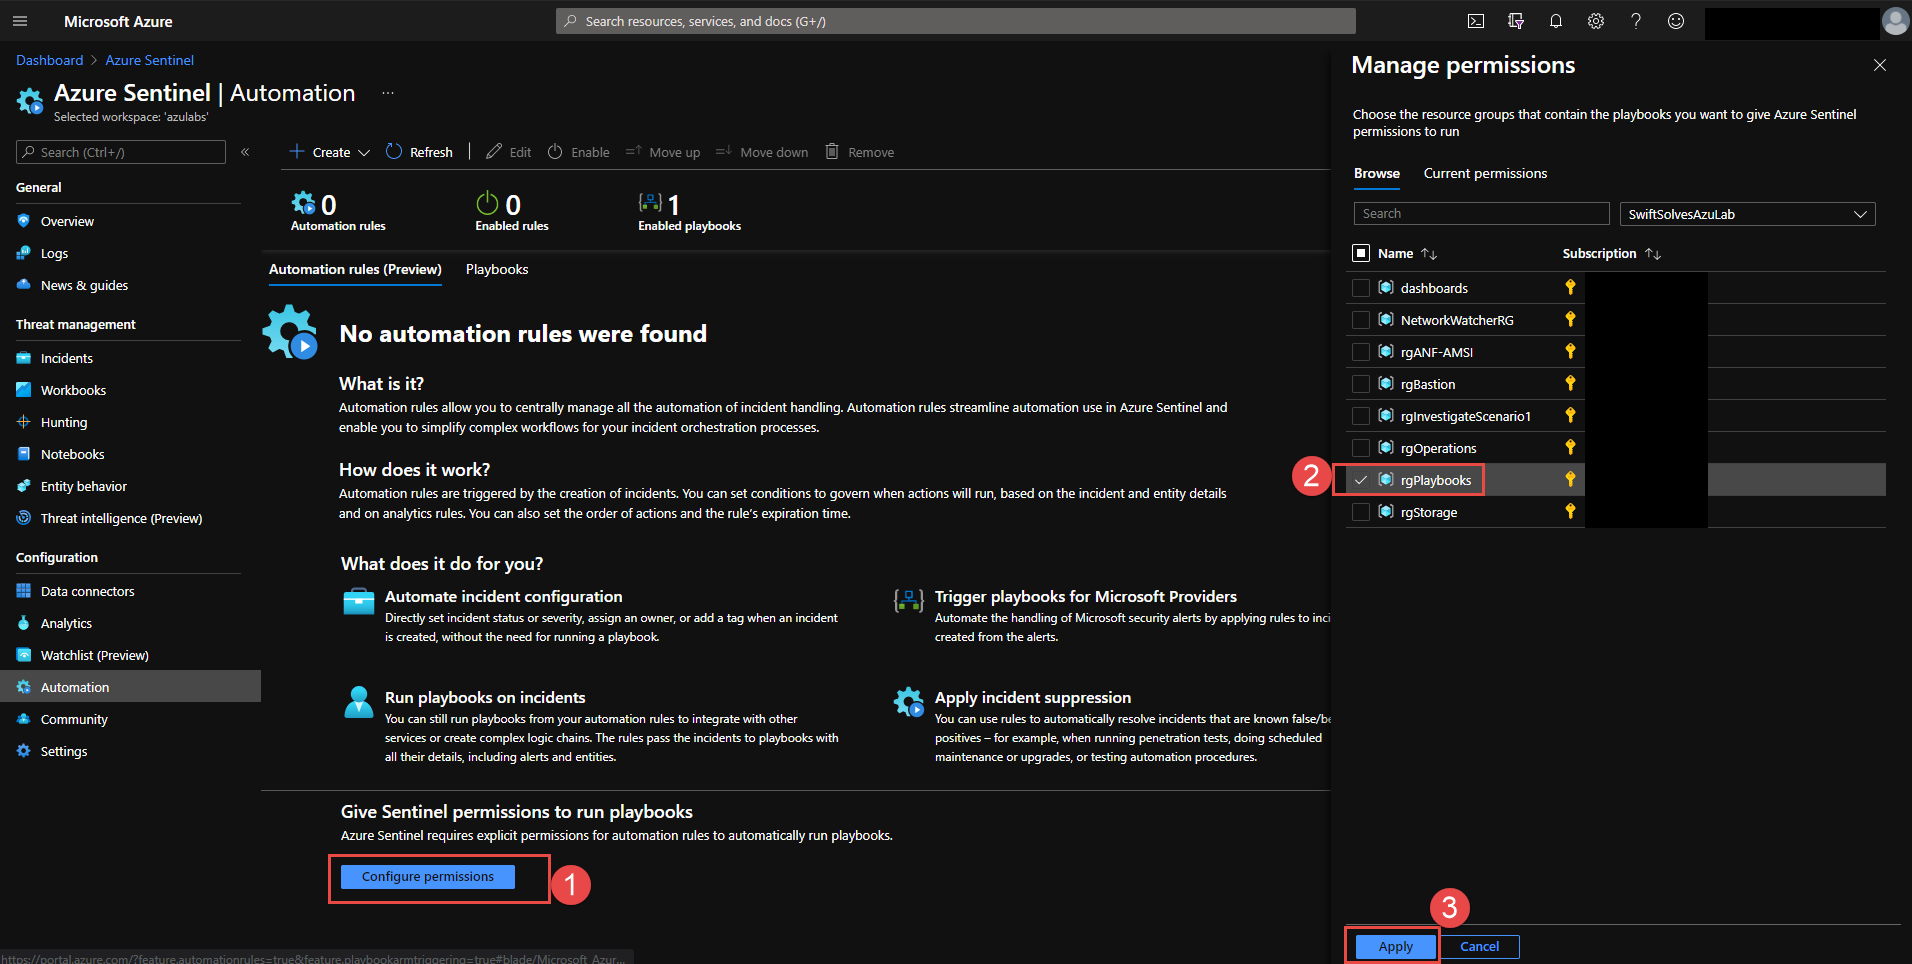Click the user account avatar
The width and height of the screenshot is (1912, 964).
(x=1895, y=21)
